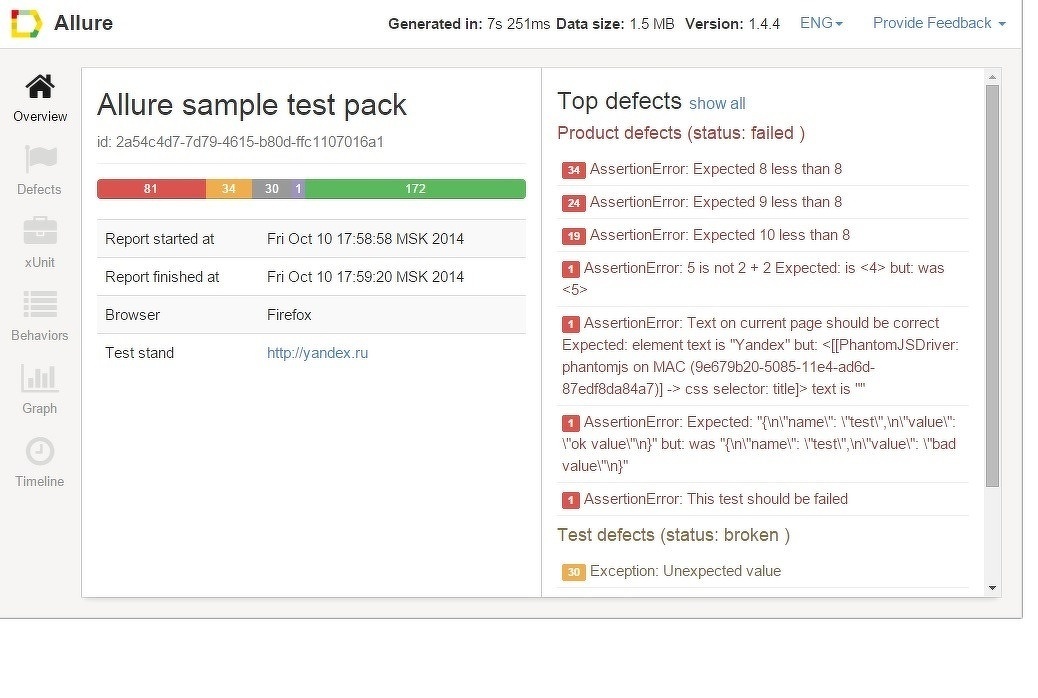Open the xUnit briefcase icon
1038x698 pixels.
pos(40,232)
